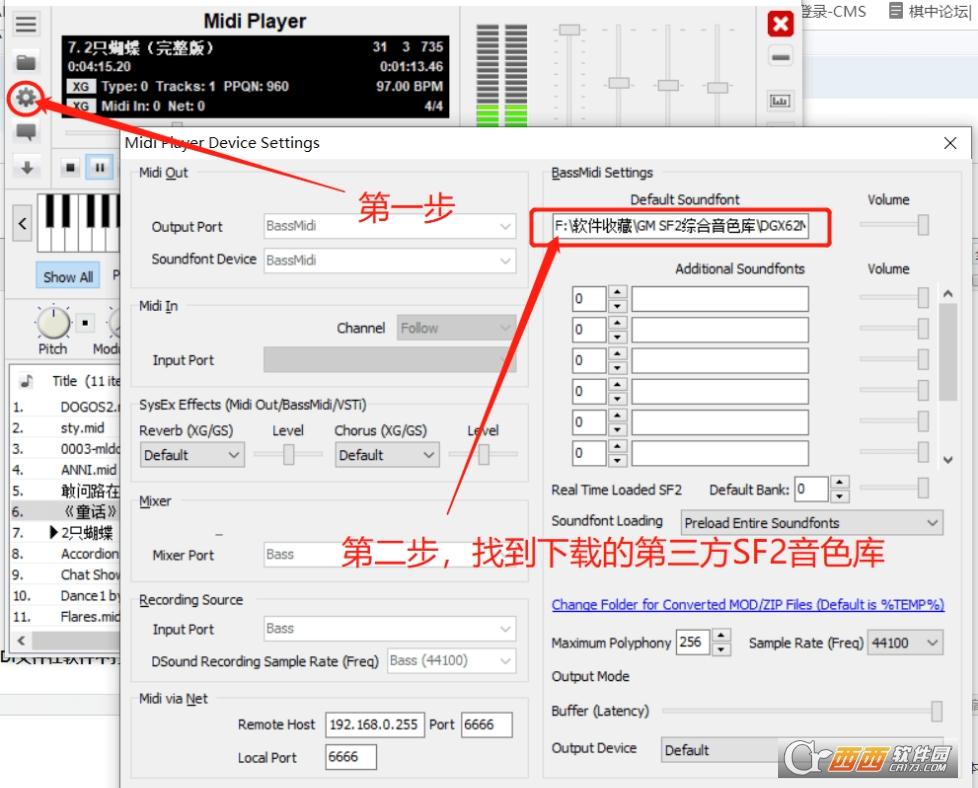The height and width of the screenshot is (788, 978).
Task: Open the Sample Rate (Freq) dropdown
Action: pyautogui.click(x=906, y=643)
